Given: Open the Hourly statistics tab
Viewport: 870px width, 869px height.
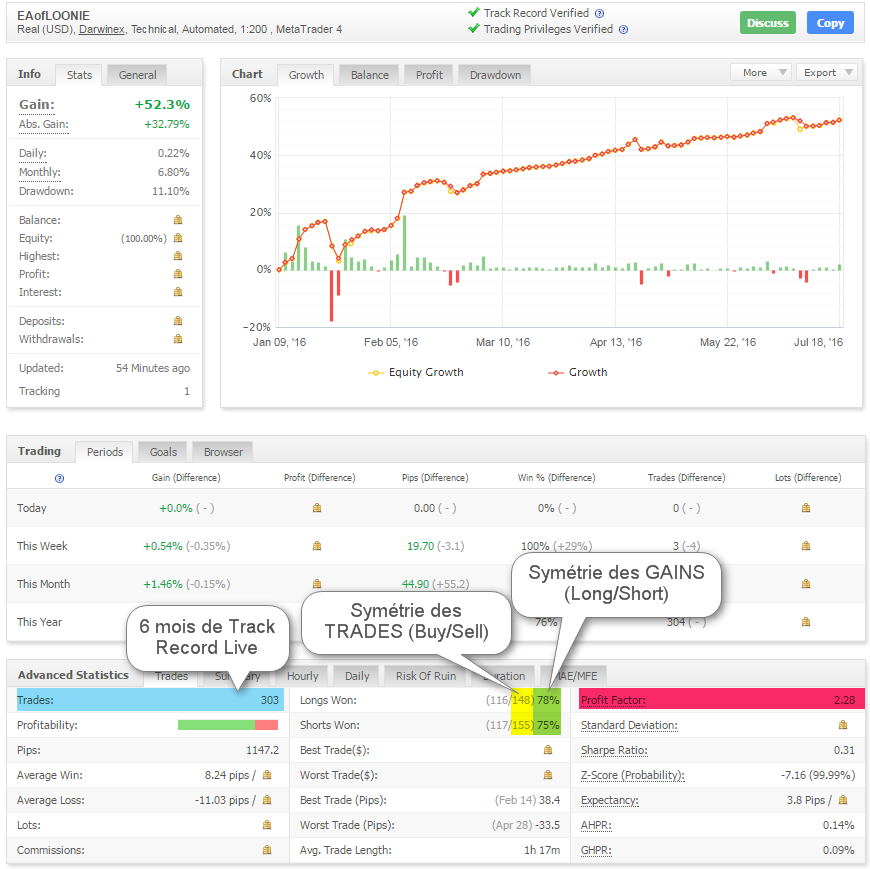Looking at the screenshot, I should (x=303, y=676).
